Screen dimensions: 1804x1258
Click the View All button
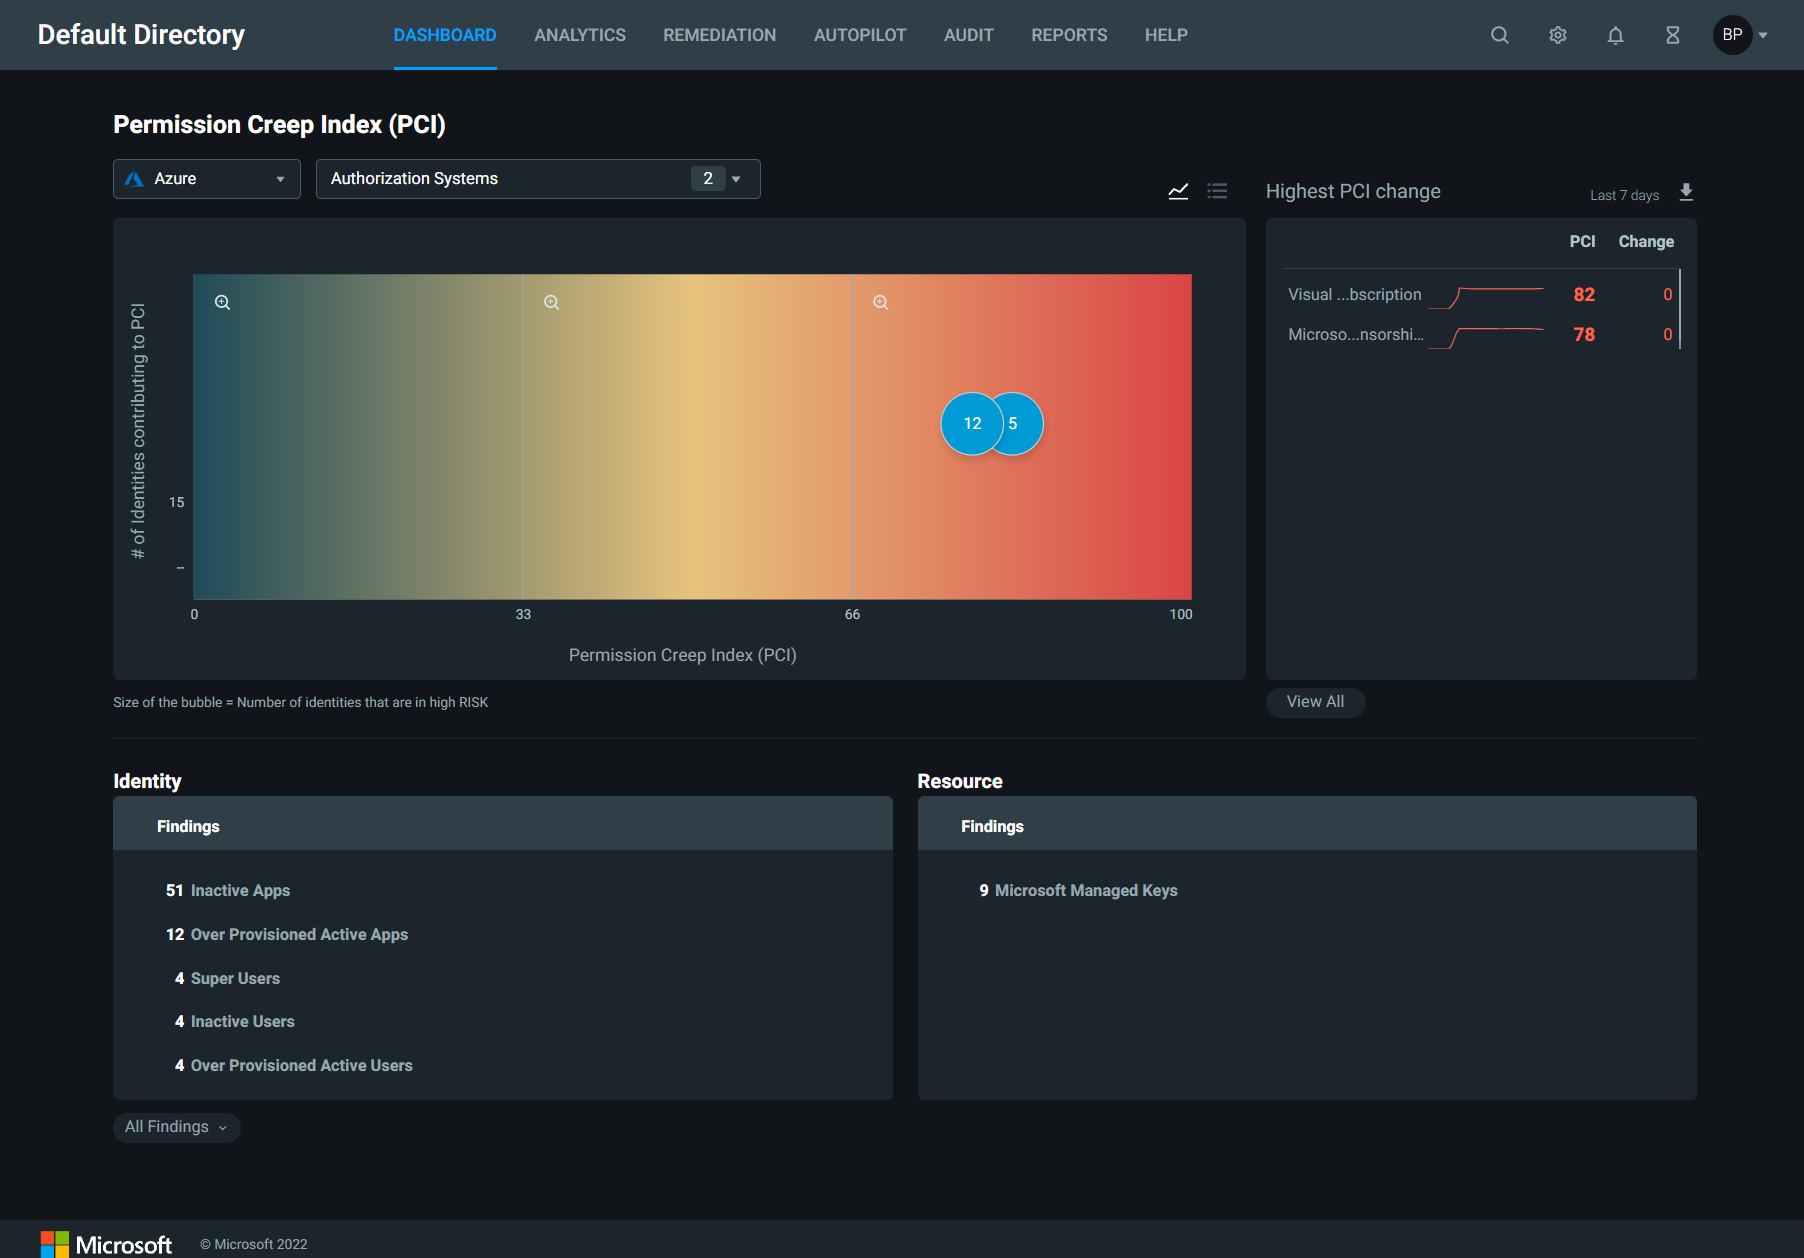pos(1315,702)
